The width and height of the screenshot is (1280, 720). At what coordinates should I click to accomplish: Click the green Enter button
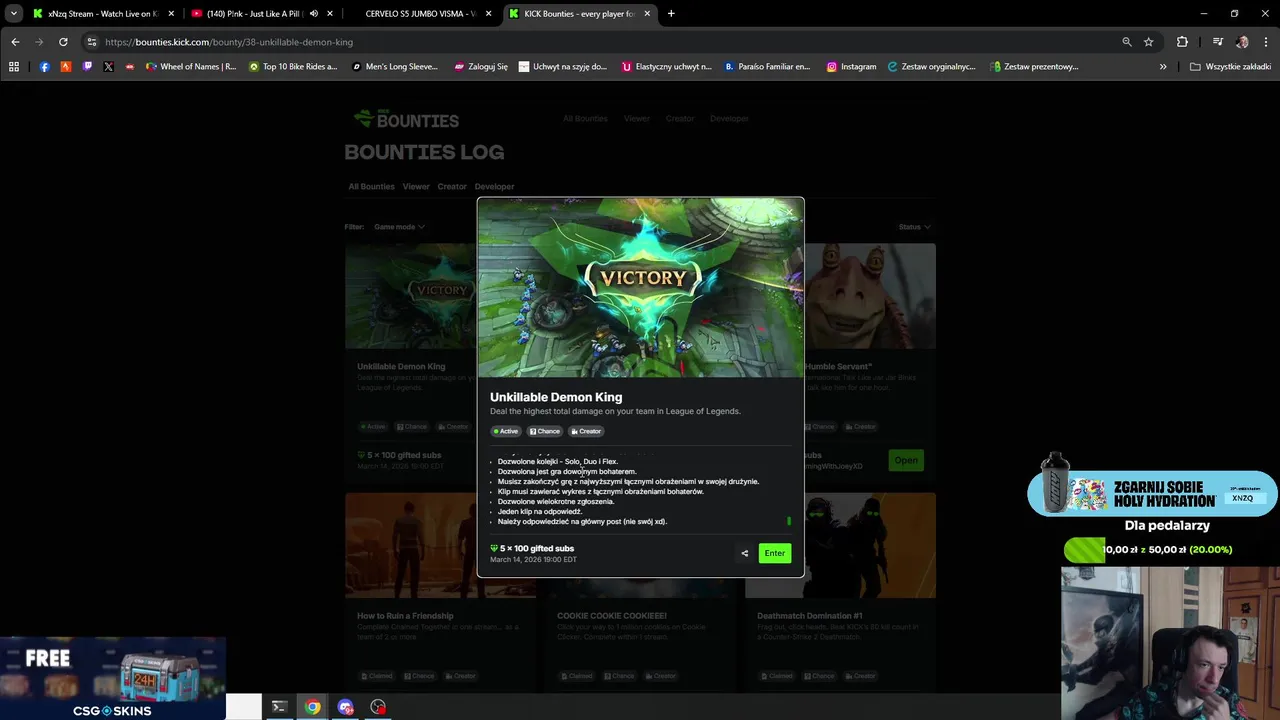(775, 553)
